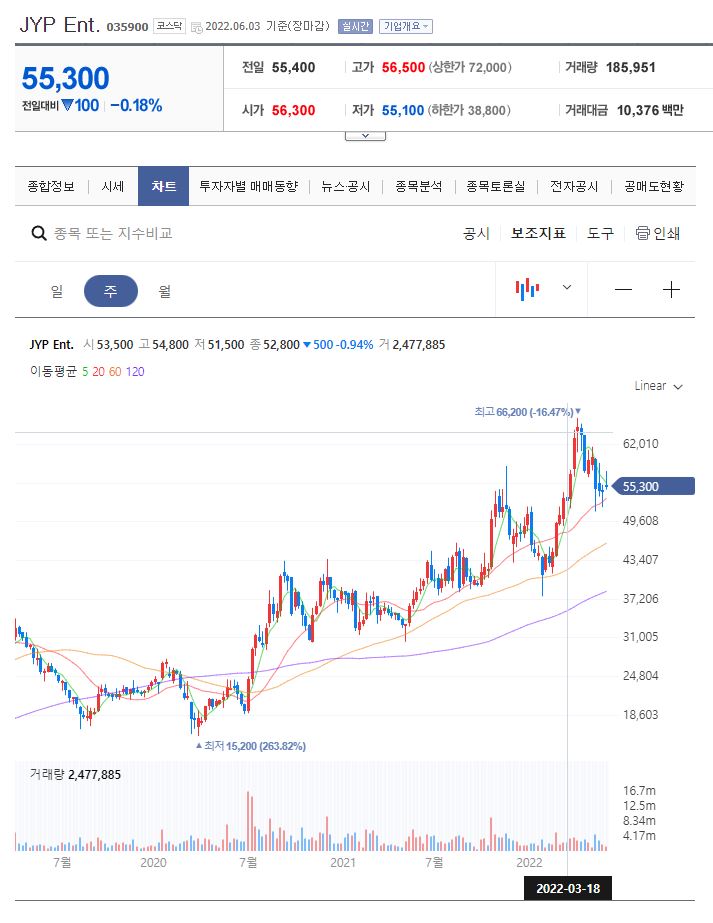Click the 2022-03-18 date marker
This screenshot has height=923, width=713.
[x=568, y=888]
